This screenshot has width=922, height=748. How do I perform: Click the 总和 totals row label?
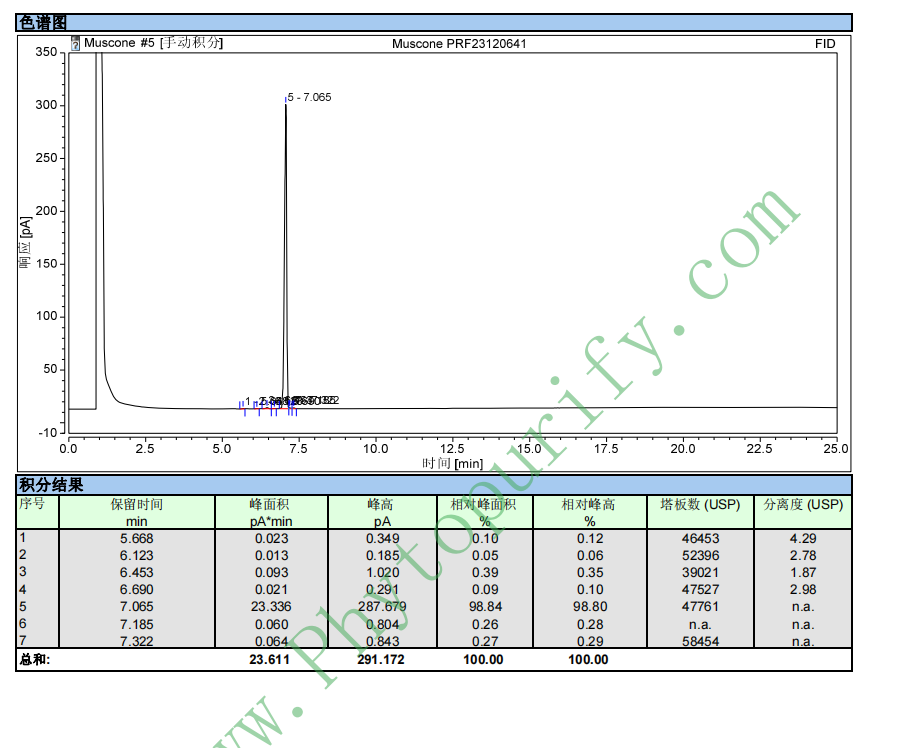(x=35, y=660)
